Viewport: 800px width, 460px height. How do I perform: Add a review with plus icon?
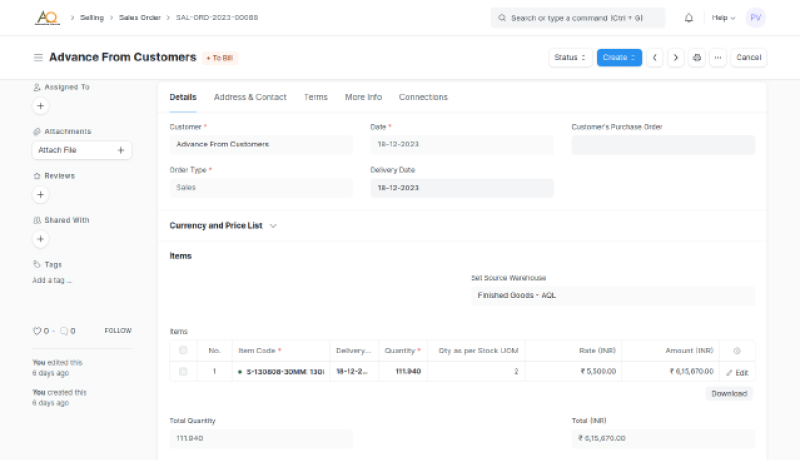click(x=41, y=194)
